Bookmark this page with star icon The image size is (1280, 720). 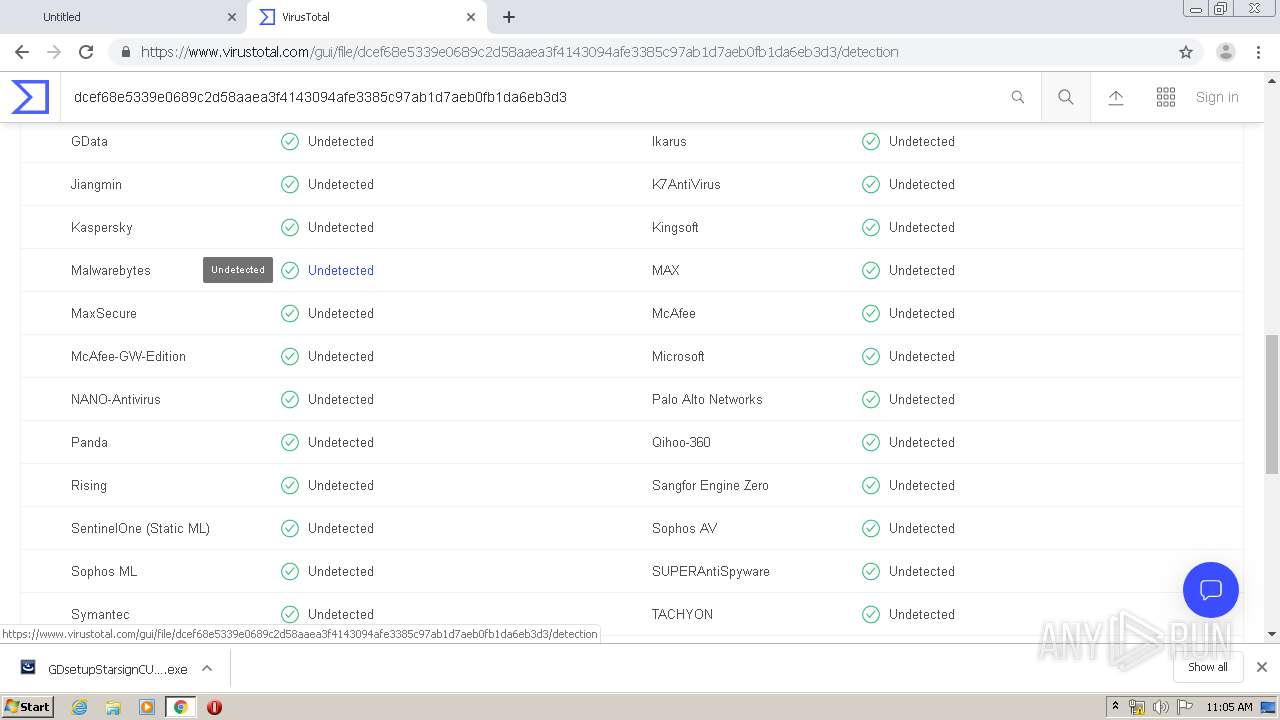coord(1186,52)
